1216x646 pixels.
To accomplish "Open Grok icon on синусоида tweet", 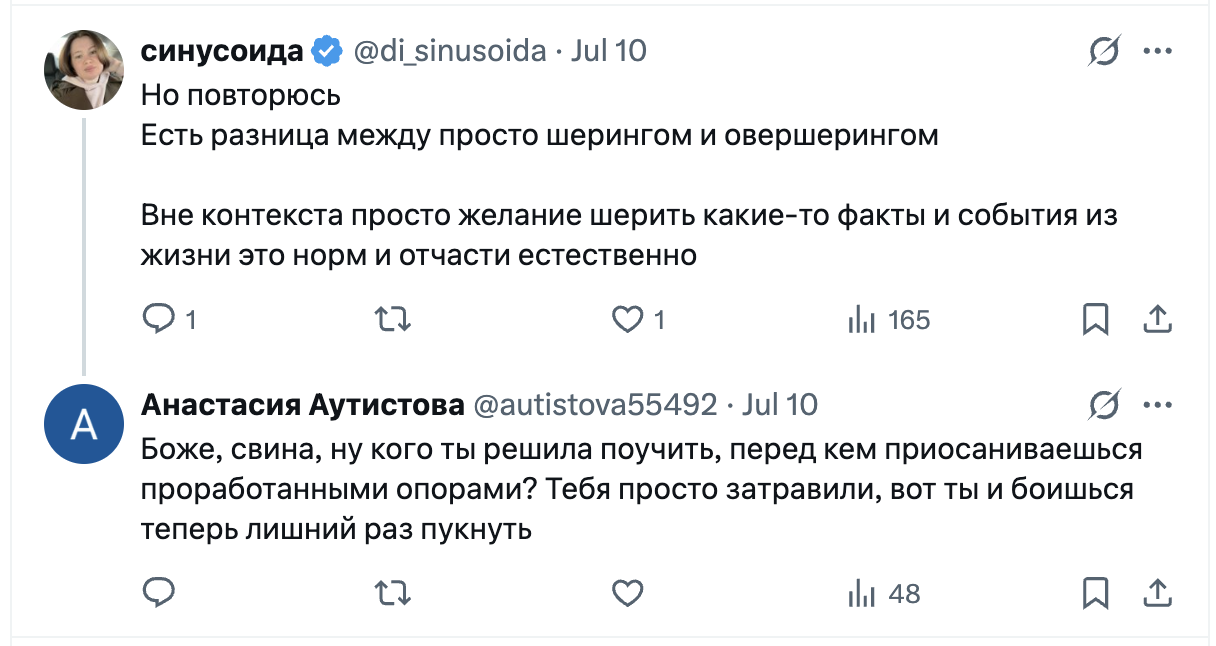I will pyautogui.click(x=1105, y=51).
